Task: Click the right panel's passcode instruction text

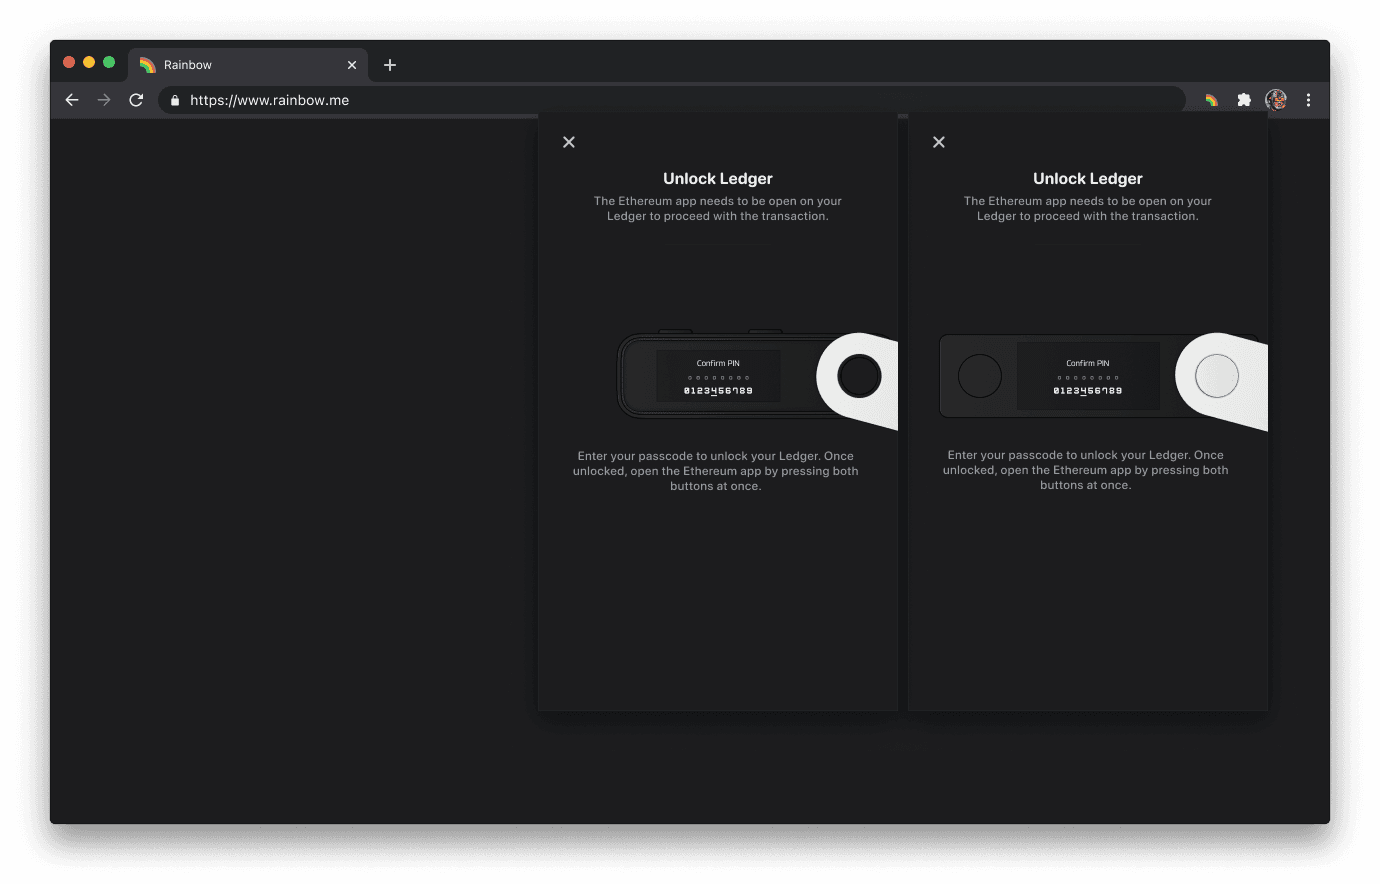Action: tap(1086, 470)
